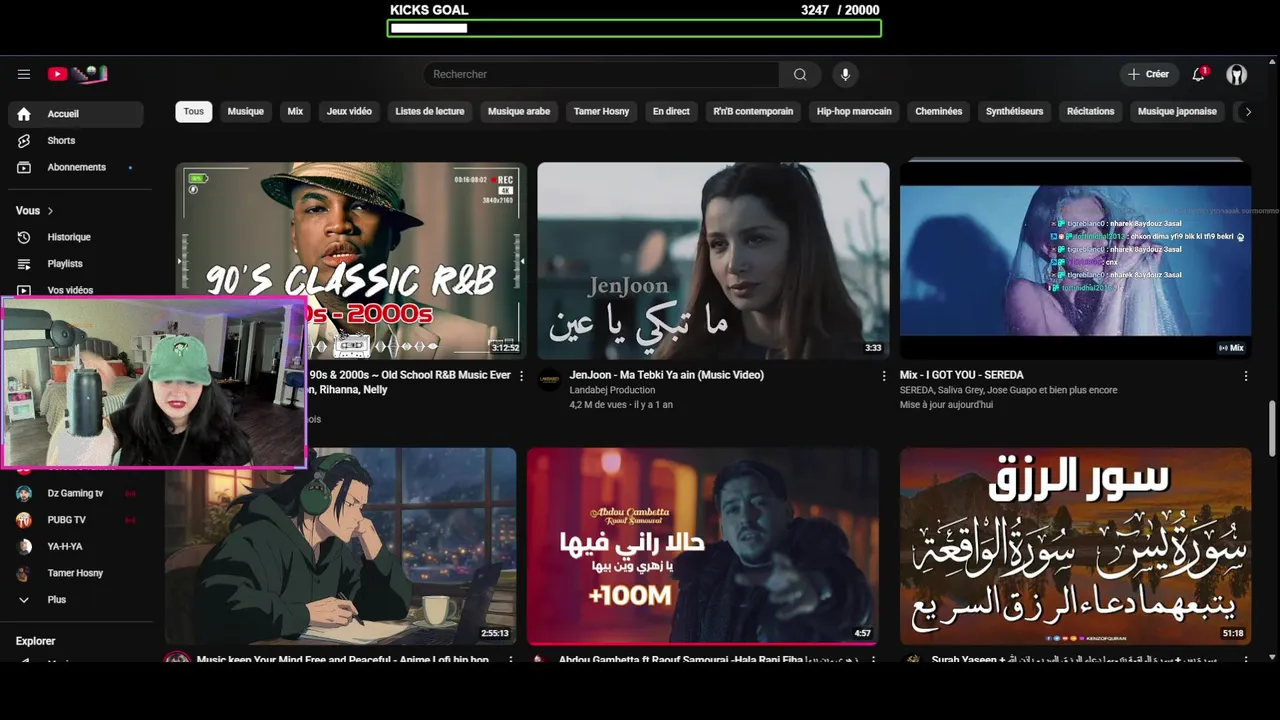The height and width of the screenshot is (720, 1280).
Task: Open the Explorer section heading
Action: pos(36,641)
